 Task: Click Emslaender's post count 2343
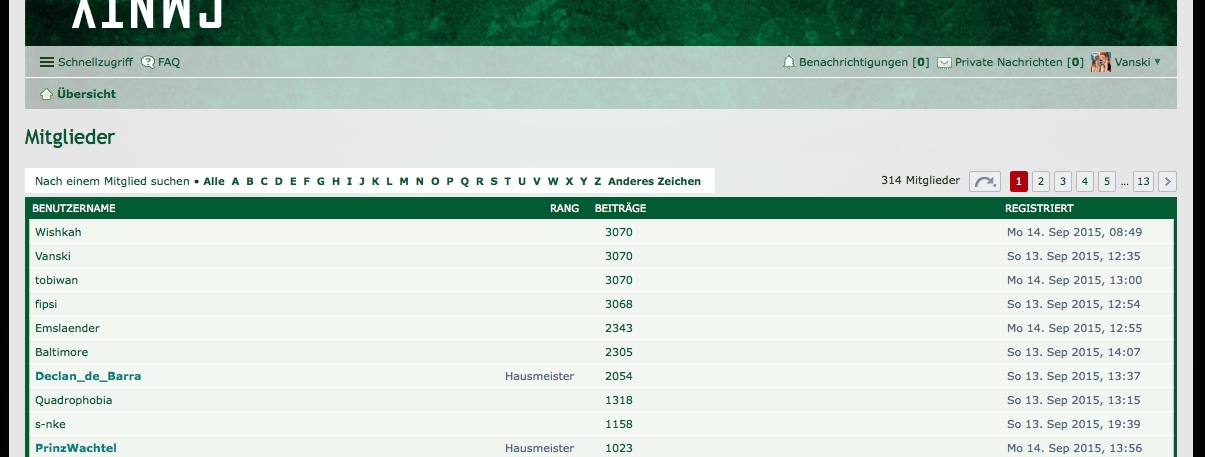click(x=619, y=328)
